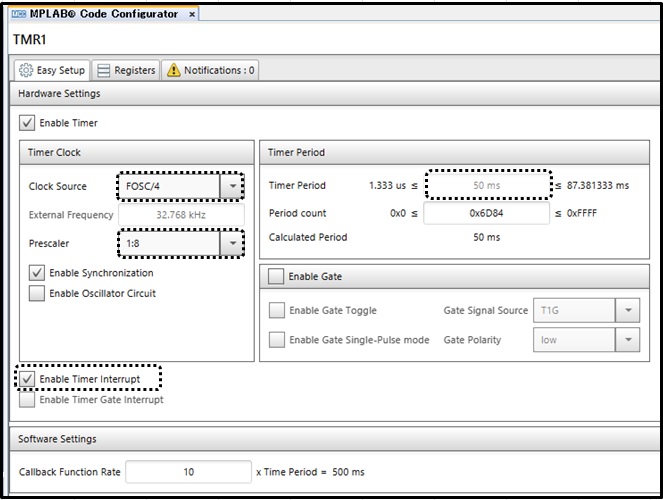Viewport: 663px width, 500px height.
Task: Check the Enable Oscillator Circuit box
Action: click(x=37, y=293)
